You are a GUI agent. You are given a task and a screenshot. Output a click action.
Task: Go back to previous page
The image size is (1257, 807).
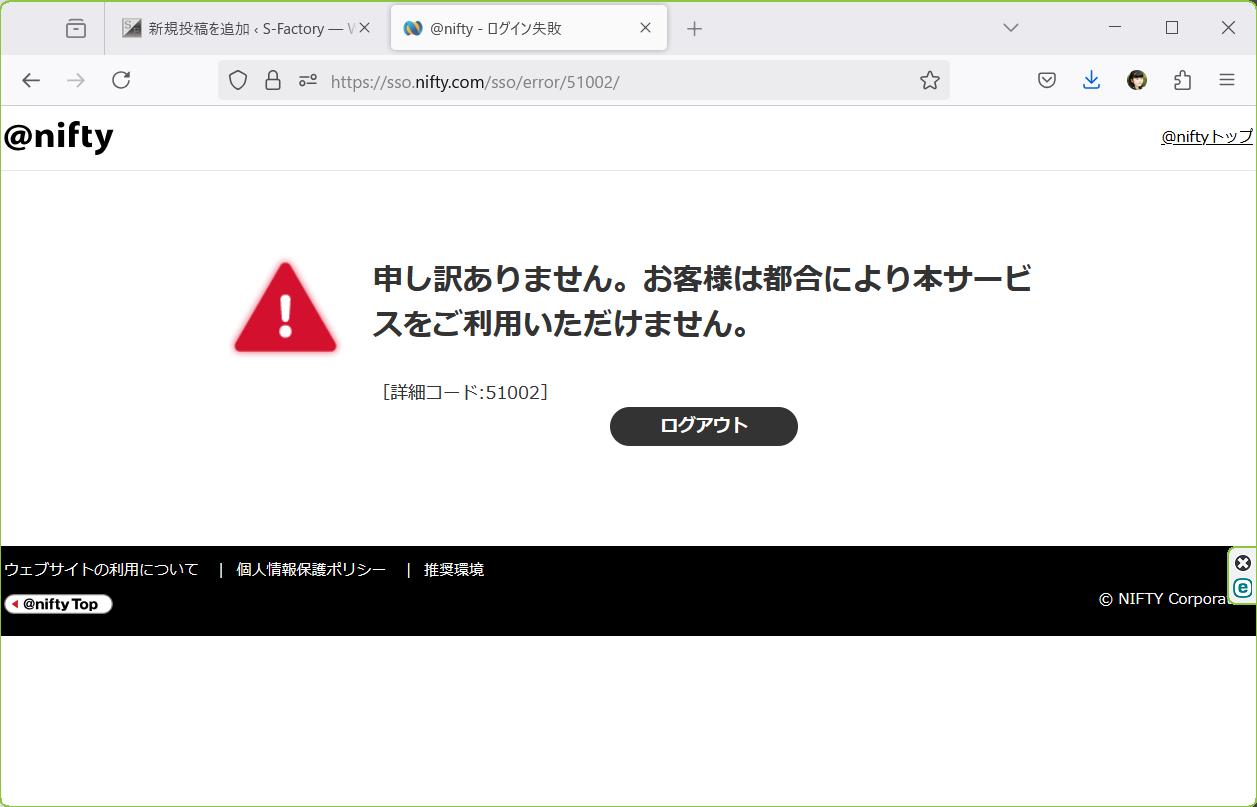point(31,81)
